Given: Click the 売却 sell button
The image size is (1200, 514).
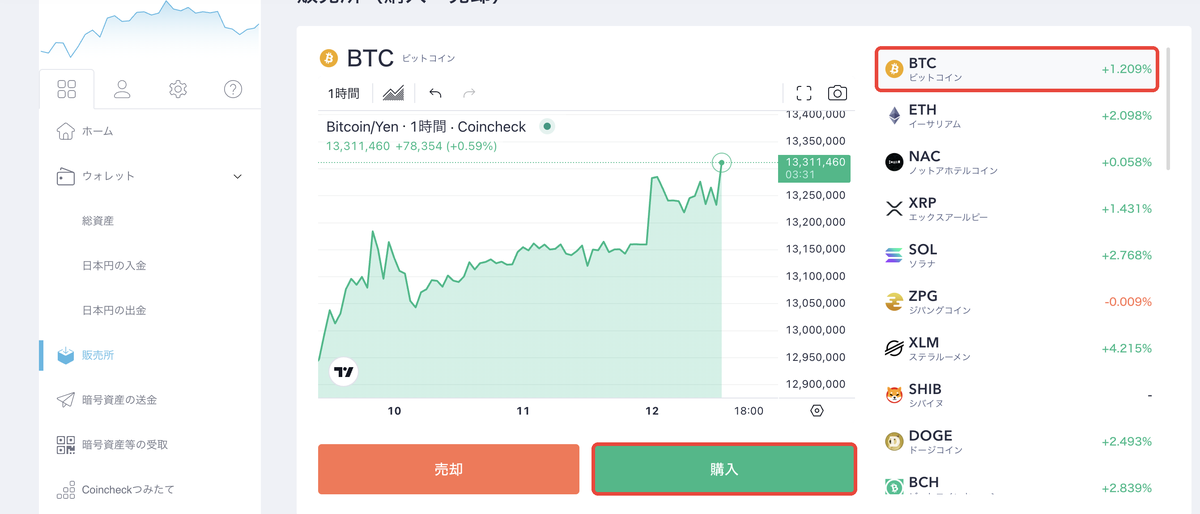Looking at the screenshot, I should point(449,469).
